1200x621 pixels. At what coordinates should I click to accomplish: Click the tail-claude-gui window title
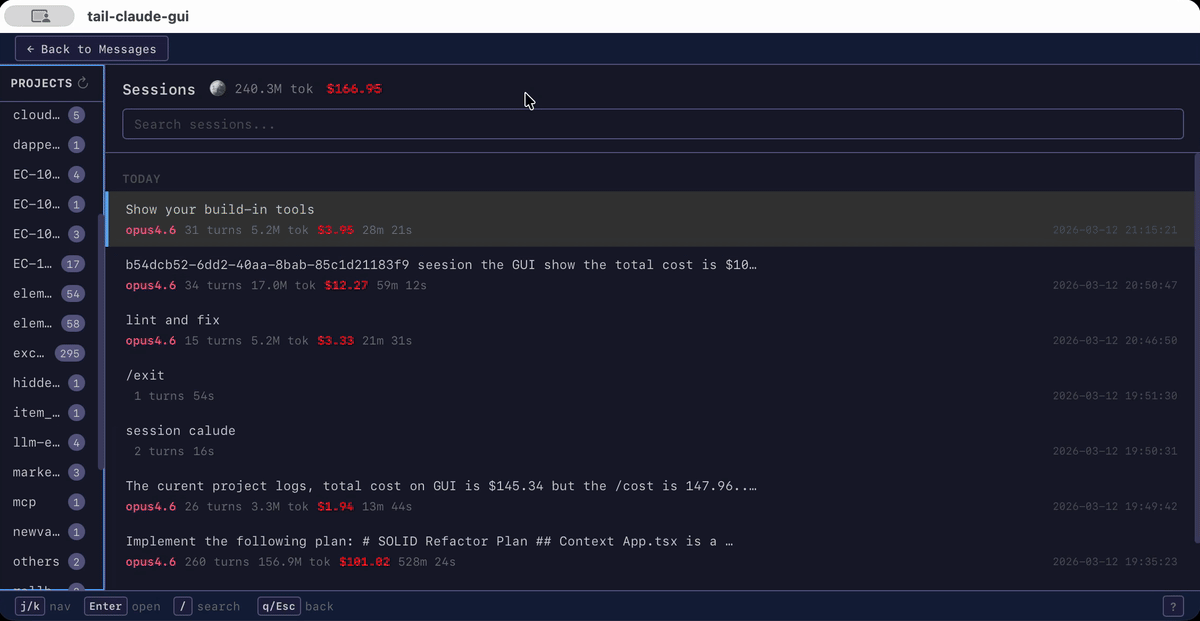pos(138,16)
